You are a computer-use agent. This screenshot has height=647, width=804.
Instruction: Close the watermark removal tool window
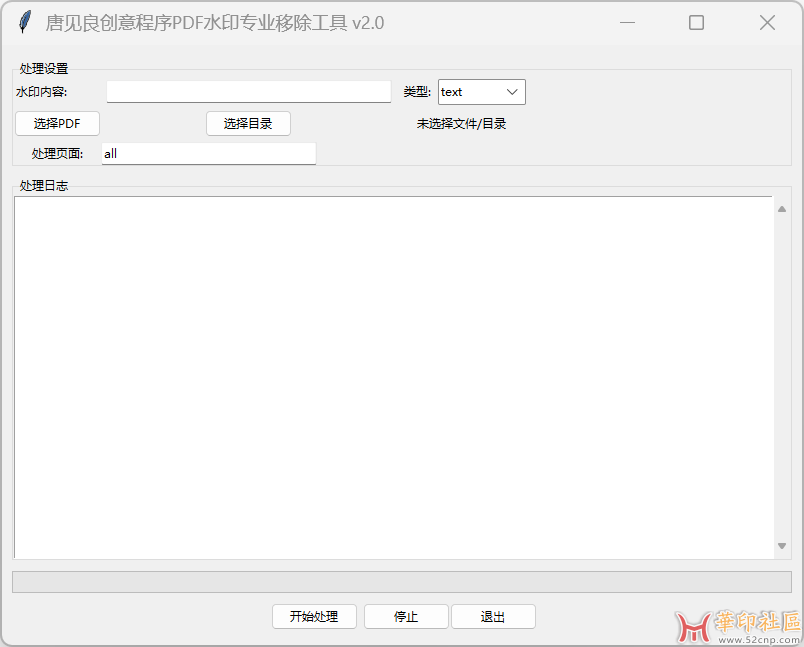tap(767, 23)
